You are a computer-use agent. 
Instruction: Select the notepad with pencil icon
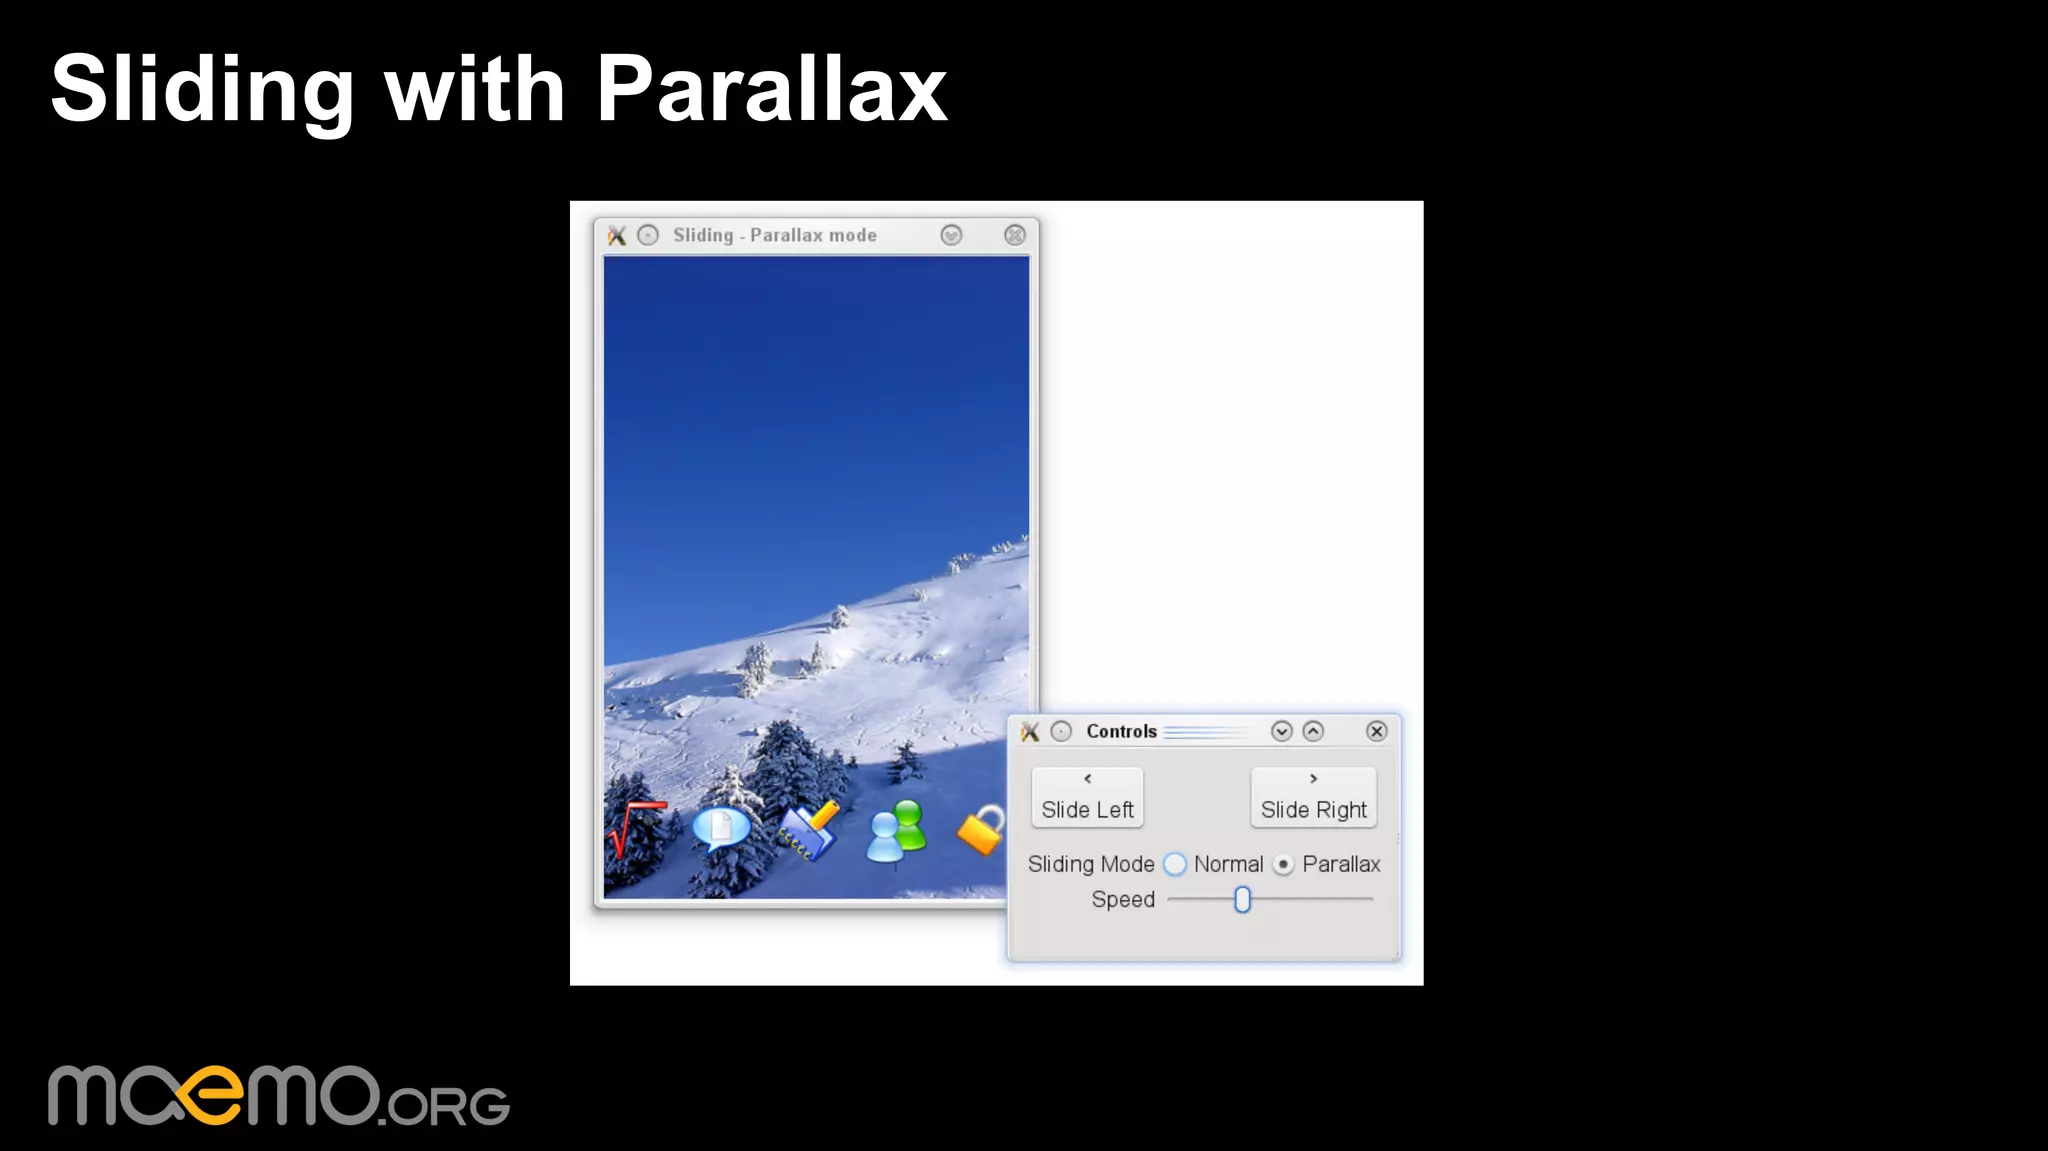pyautogui.click(x=808, y=829)
